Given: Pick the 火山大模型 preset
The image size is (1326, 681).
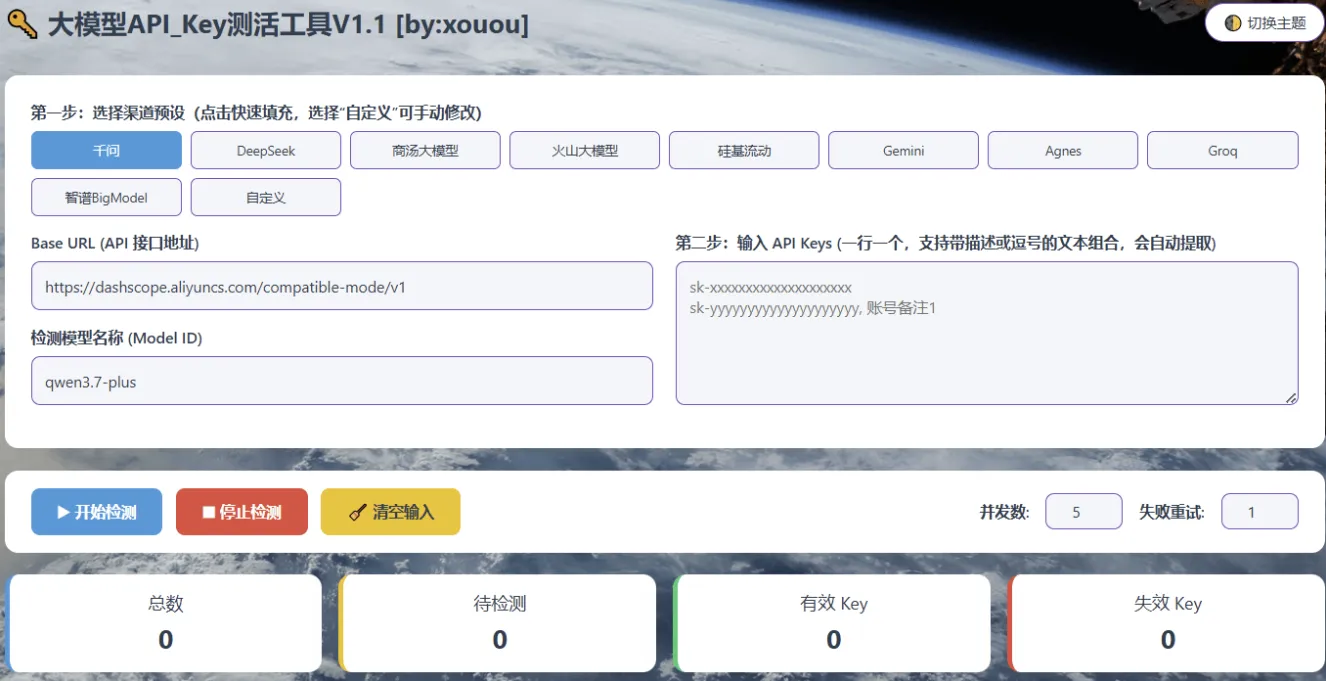Looking at the screenshot, I should [585, 150].
